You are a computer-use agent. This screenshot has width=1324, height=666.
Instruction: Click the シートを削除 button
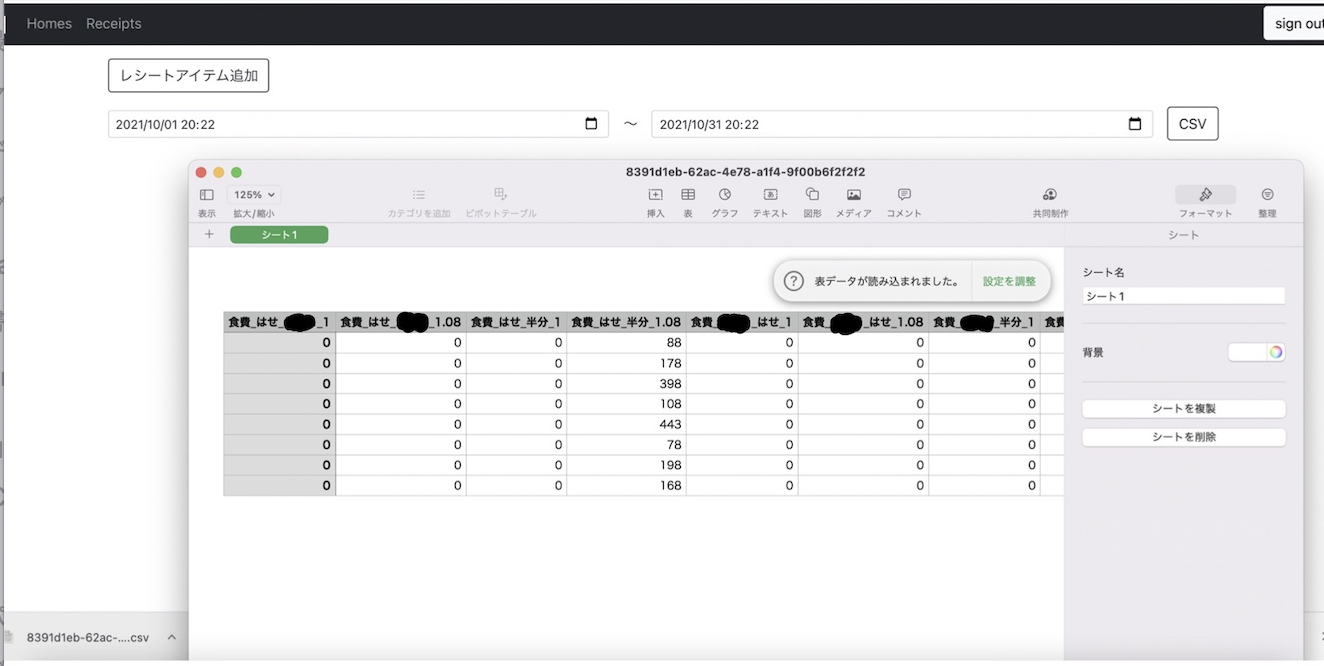point(1184,437)
